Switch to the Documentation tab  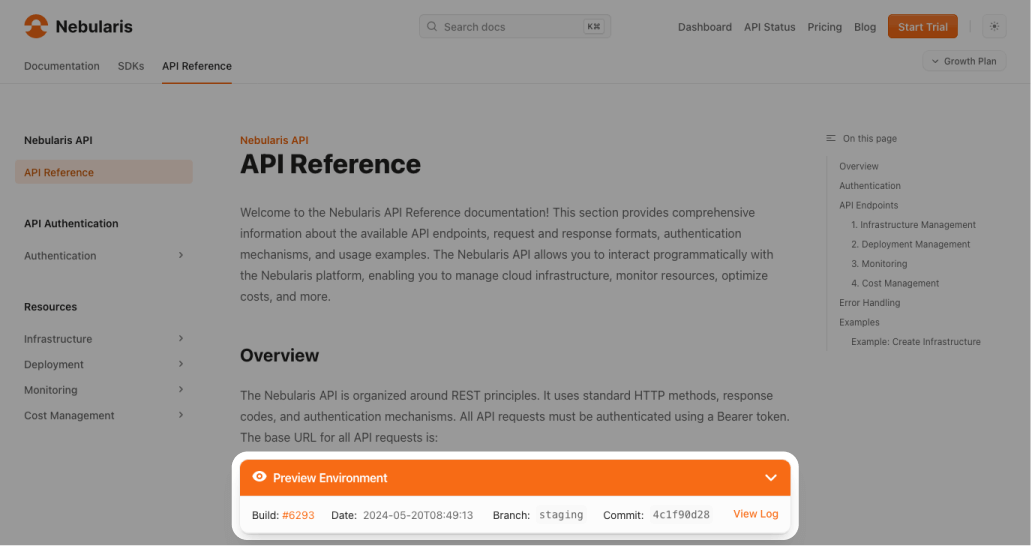click(x=62, y=66)
